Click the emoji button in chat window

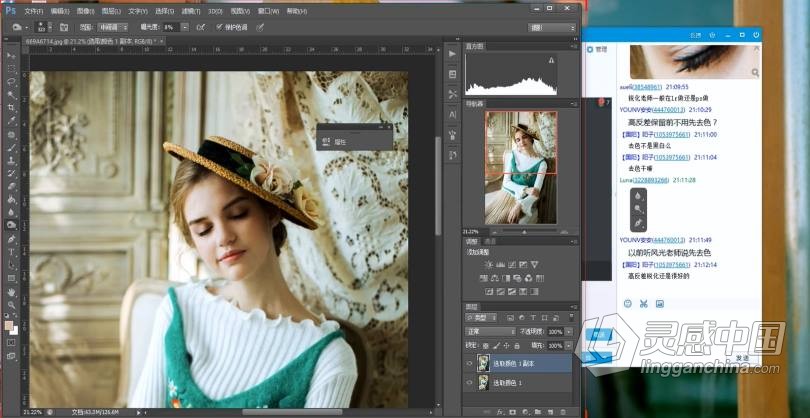point(628,304)
